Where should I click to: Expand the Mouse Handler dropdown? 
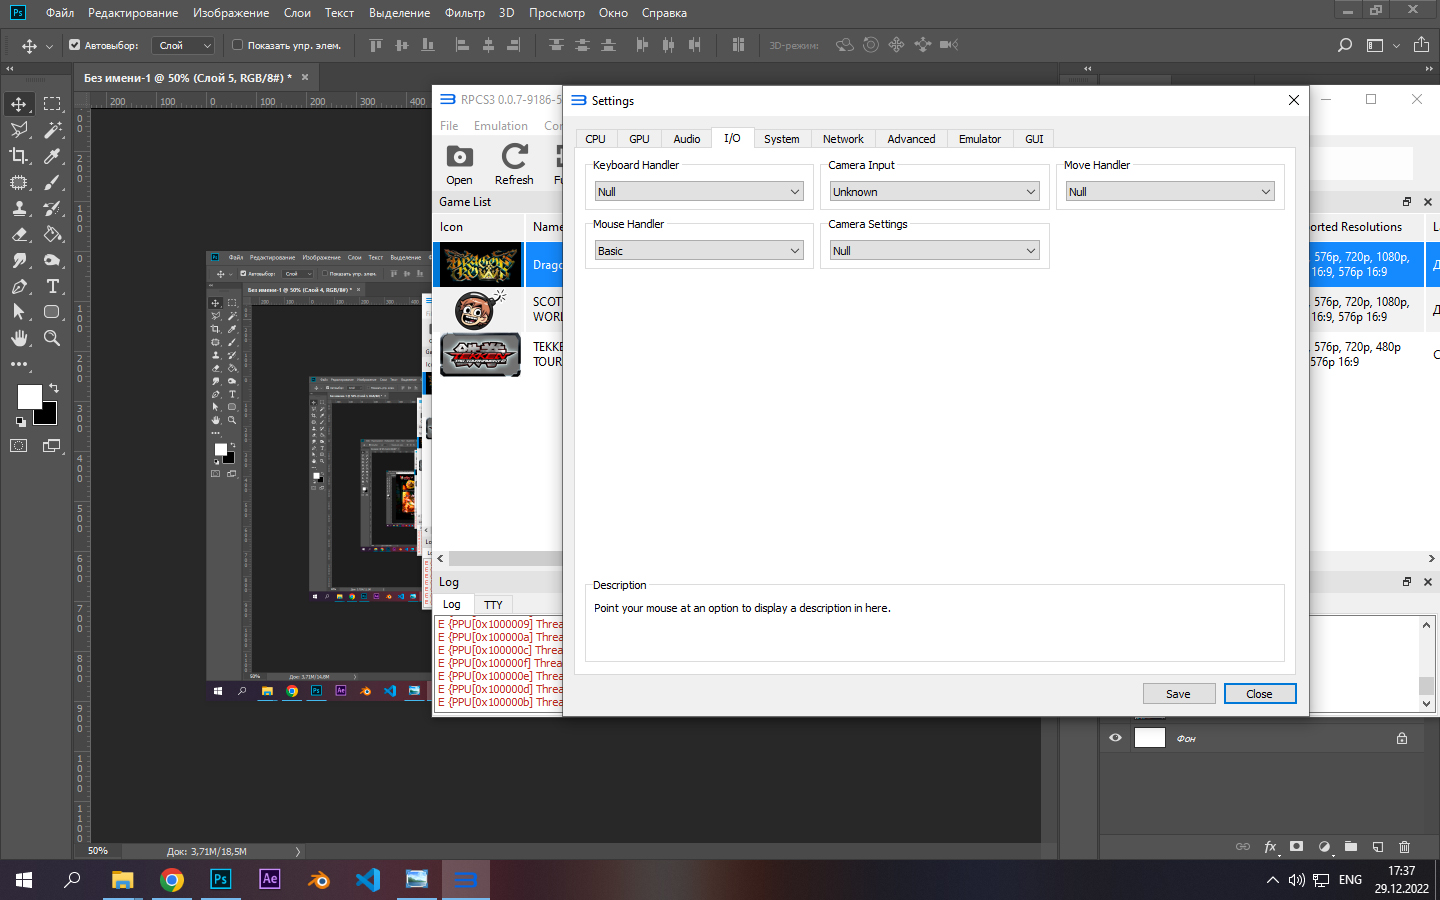699,251
